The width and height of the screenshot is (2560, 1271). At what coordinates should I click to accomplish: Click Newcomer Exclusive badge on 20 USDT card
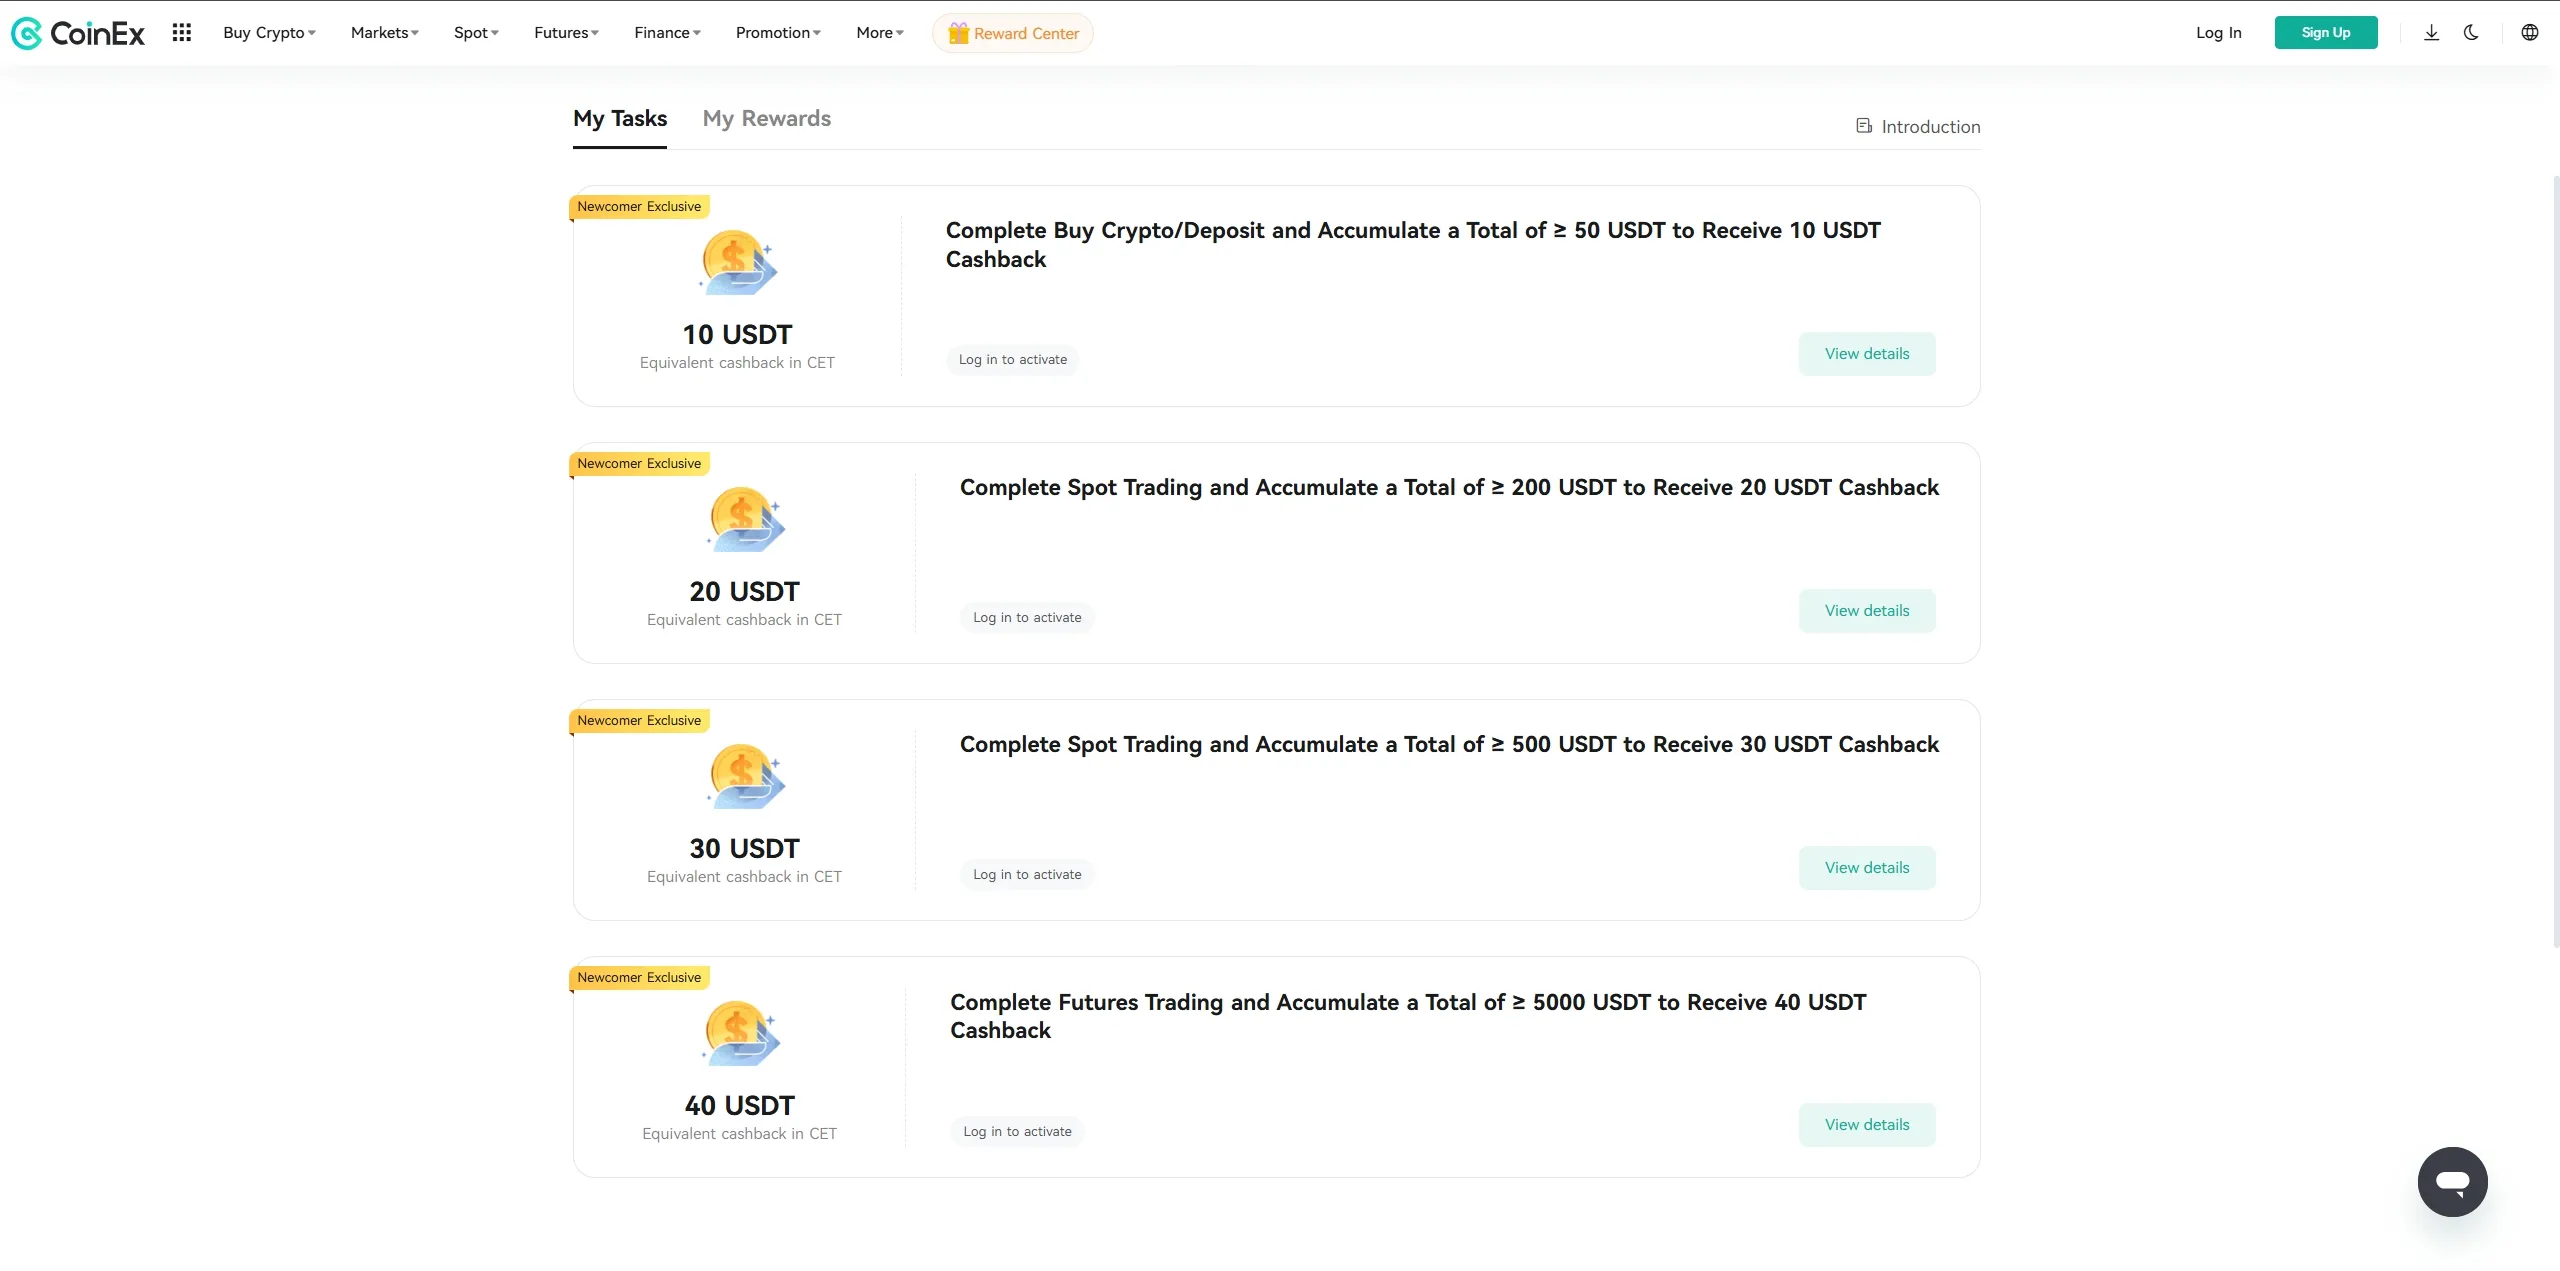pos(639,464)
